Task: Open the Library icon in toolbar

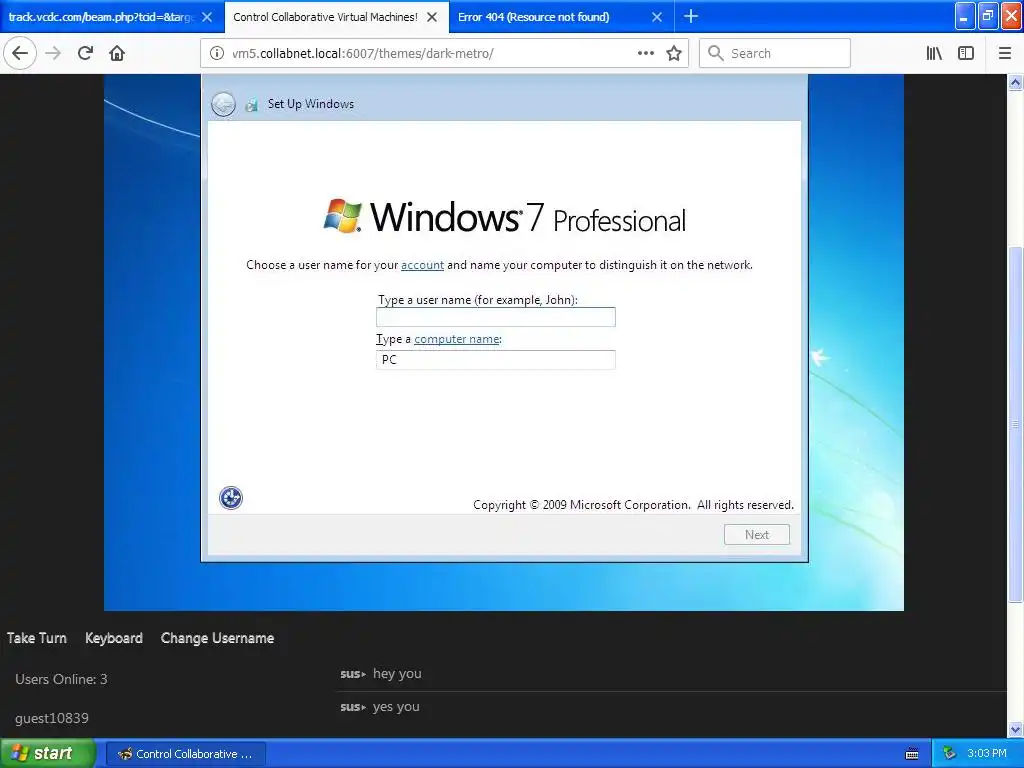Action: click(935, 53)
